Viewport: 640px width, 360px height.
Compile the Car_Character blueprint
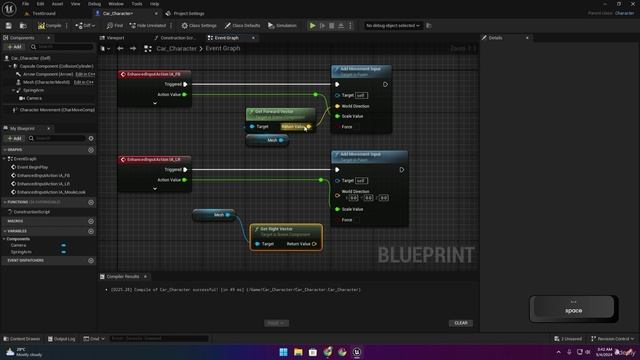[49, 25]
